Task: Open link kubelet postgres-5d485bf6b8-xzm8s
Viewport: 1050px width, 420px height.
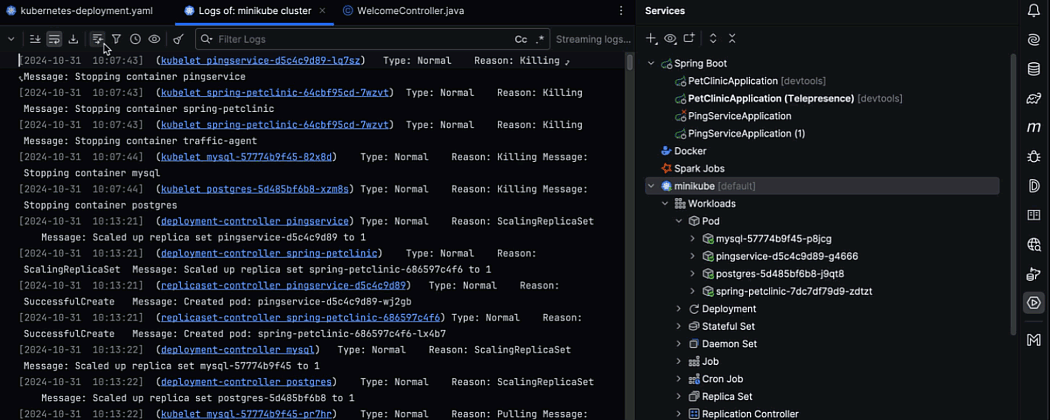Action: point(254,189)
